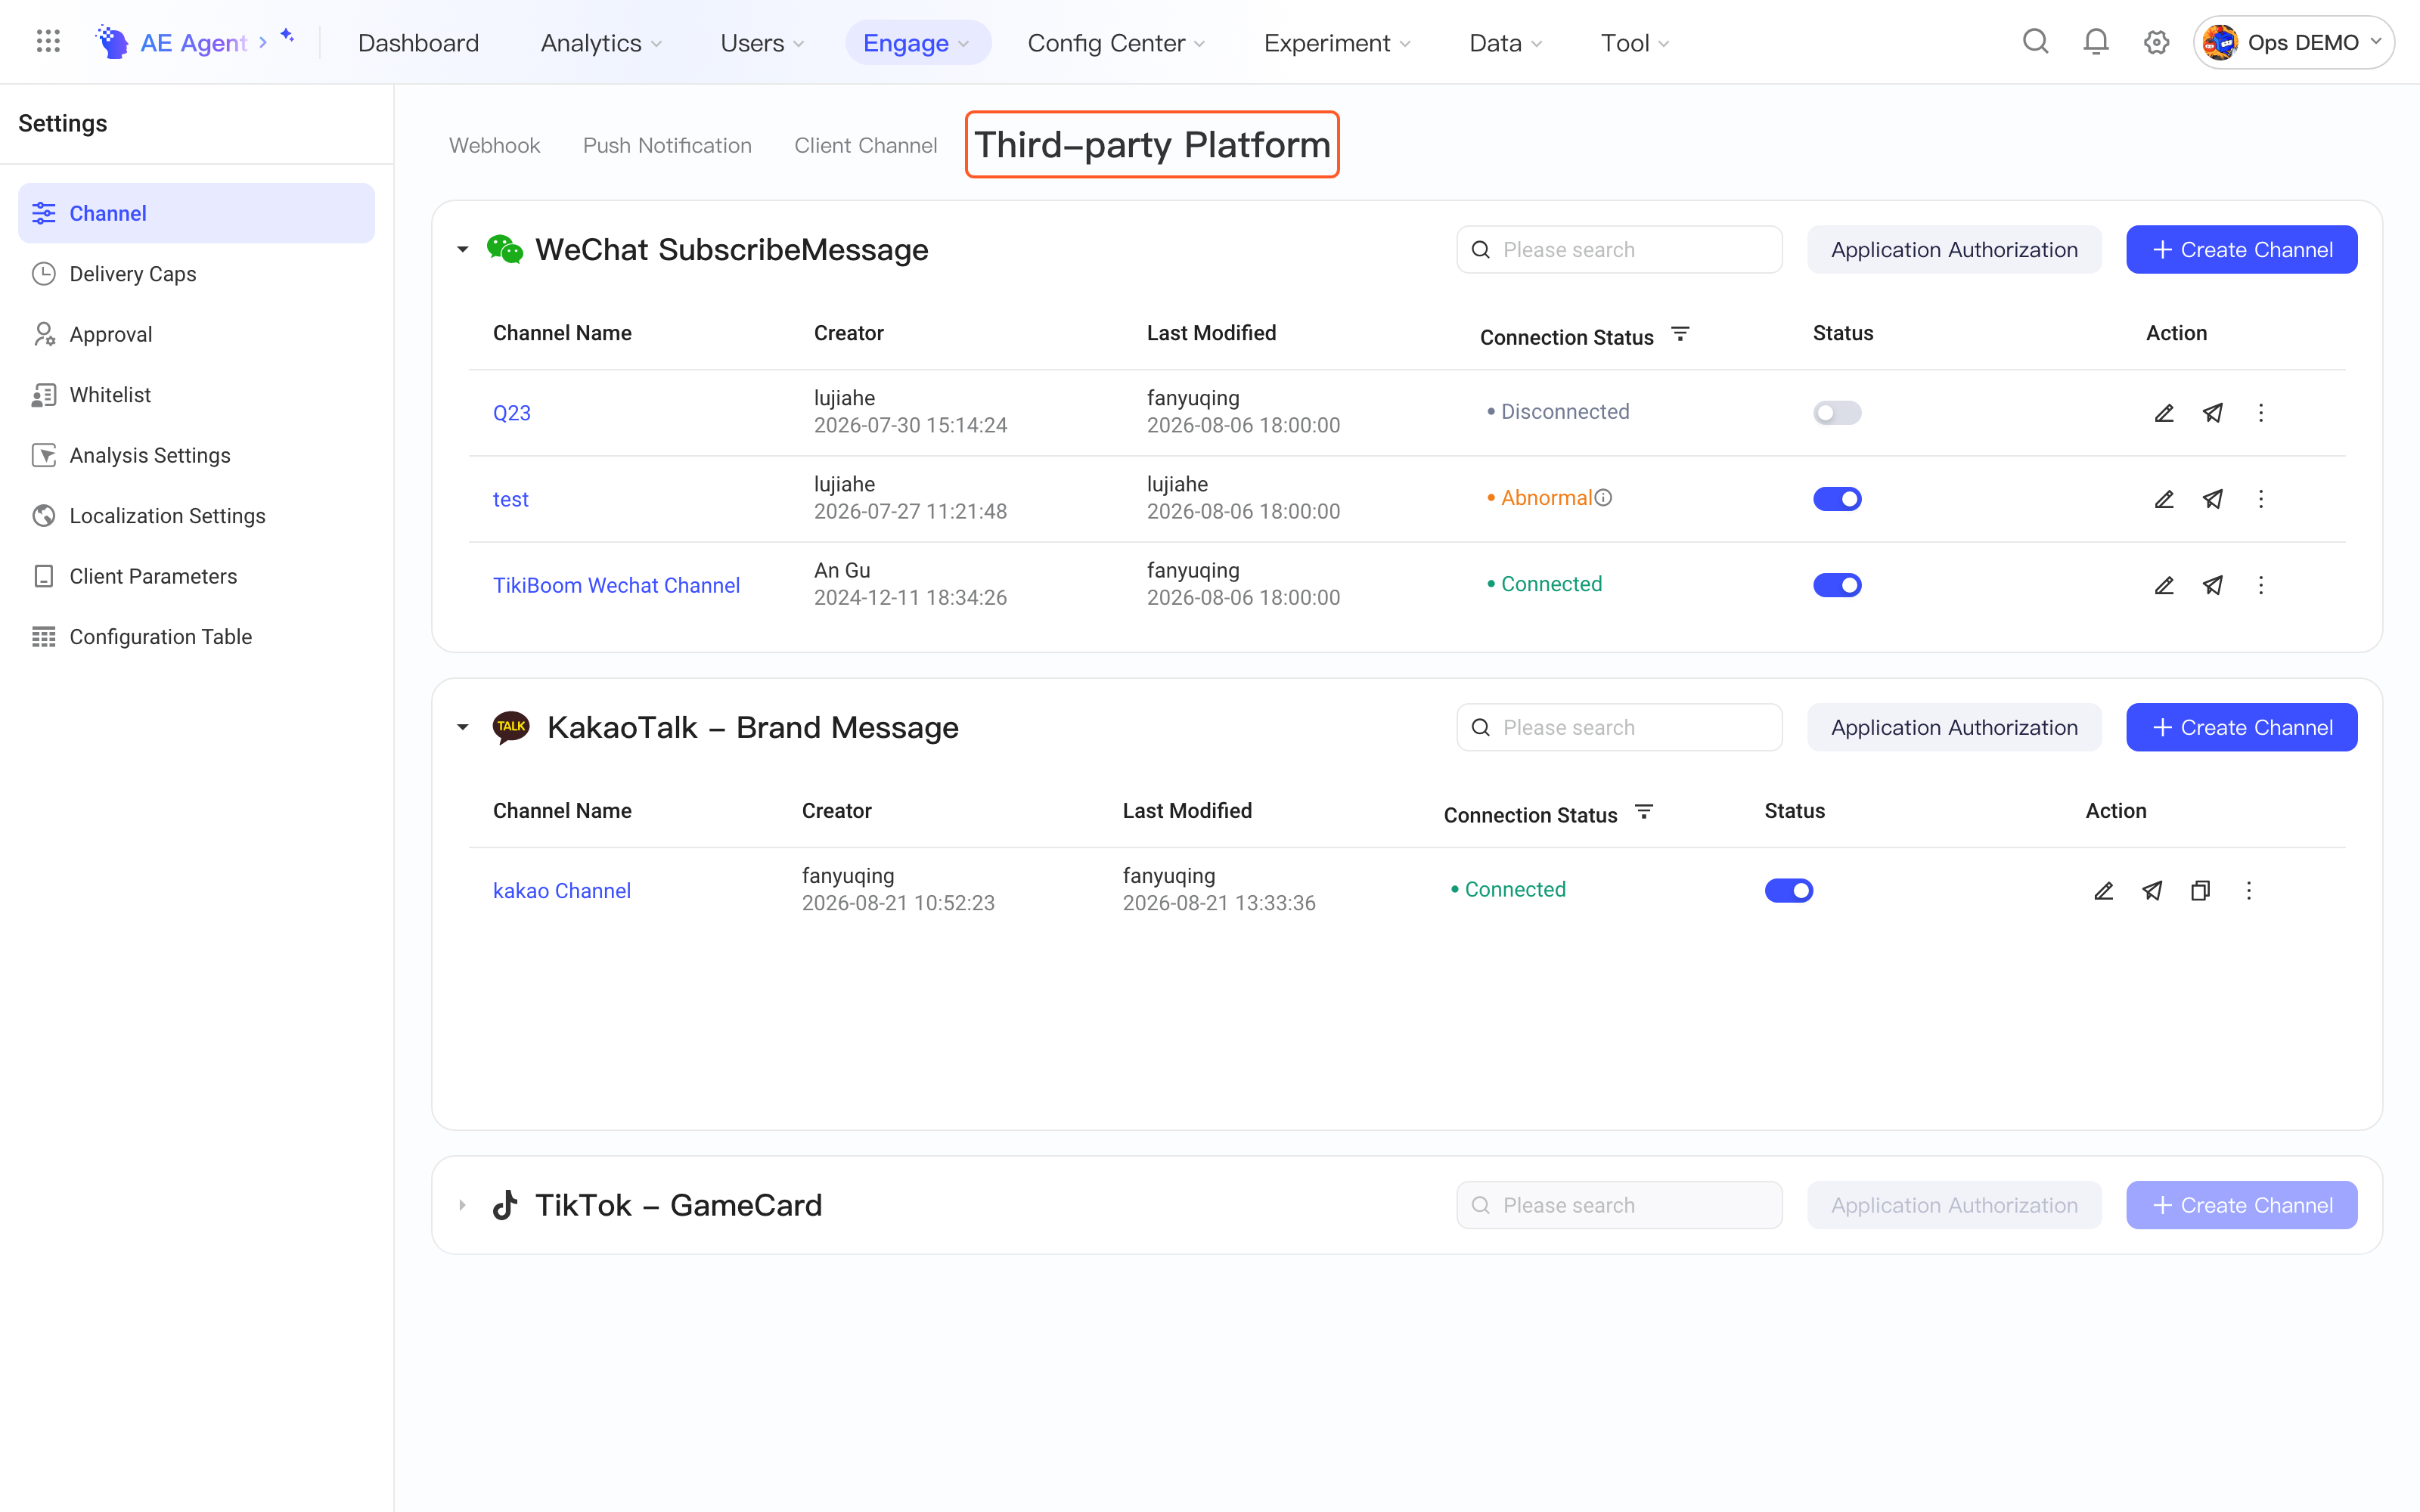The image size is (2420, 1512).
Task: Enable the Q23 channel status toggle
Action: click(x=1837, y=413)
